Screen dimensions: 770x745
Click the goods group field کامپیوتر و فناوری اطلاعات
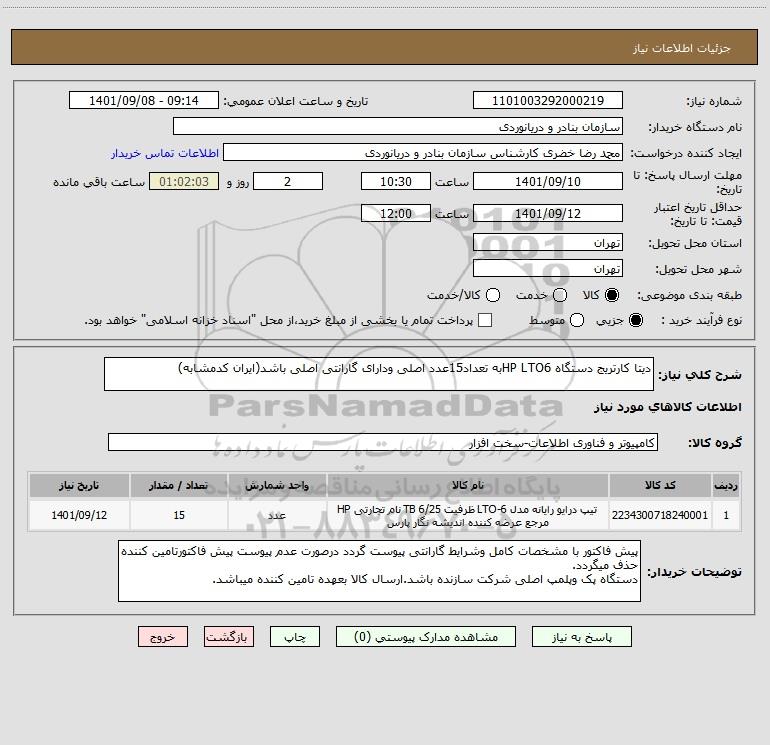(x=383, y=442)
